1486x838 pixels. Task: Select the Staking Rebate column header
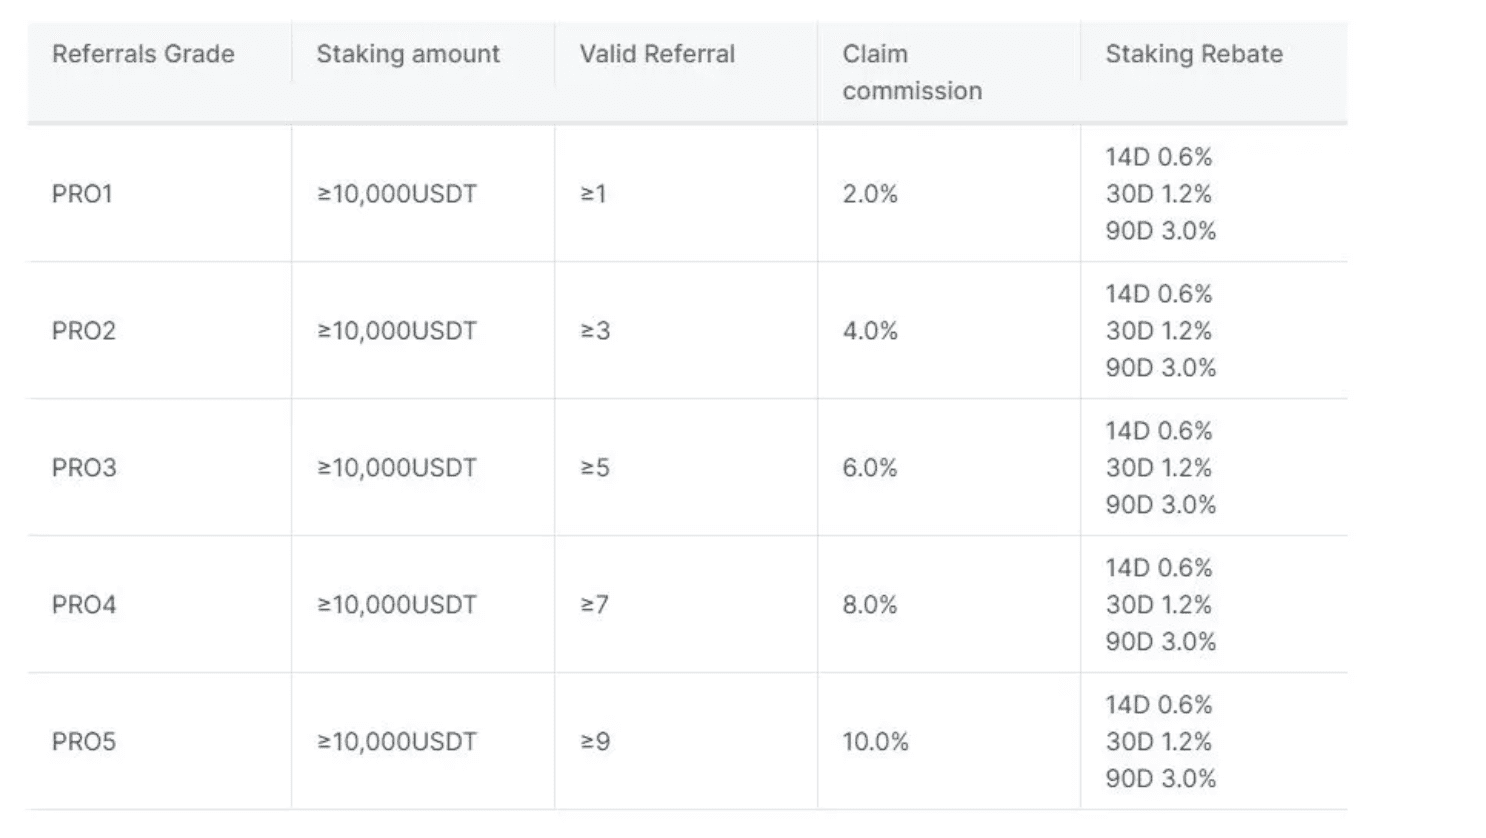click(x=1194, y=54)
